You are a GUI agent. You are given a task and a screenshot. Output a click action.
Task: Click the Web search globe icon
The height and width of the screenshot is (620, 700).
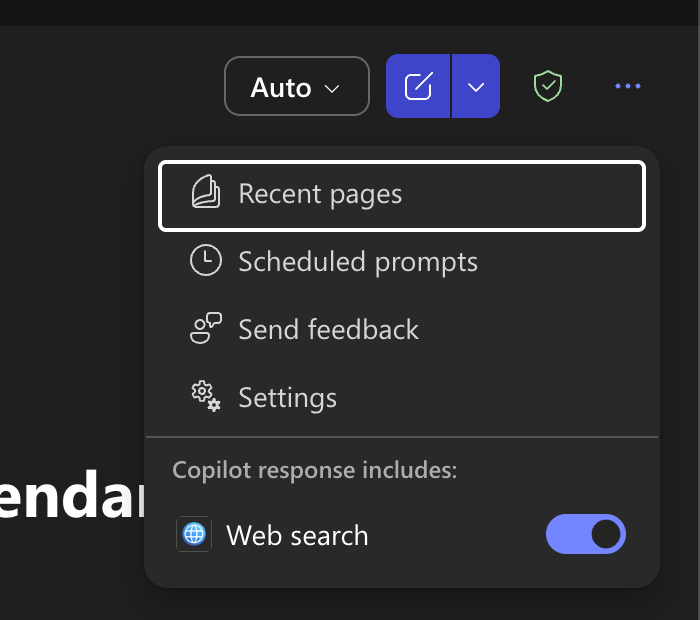[x=194, y=535]
